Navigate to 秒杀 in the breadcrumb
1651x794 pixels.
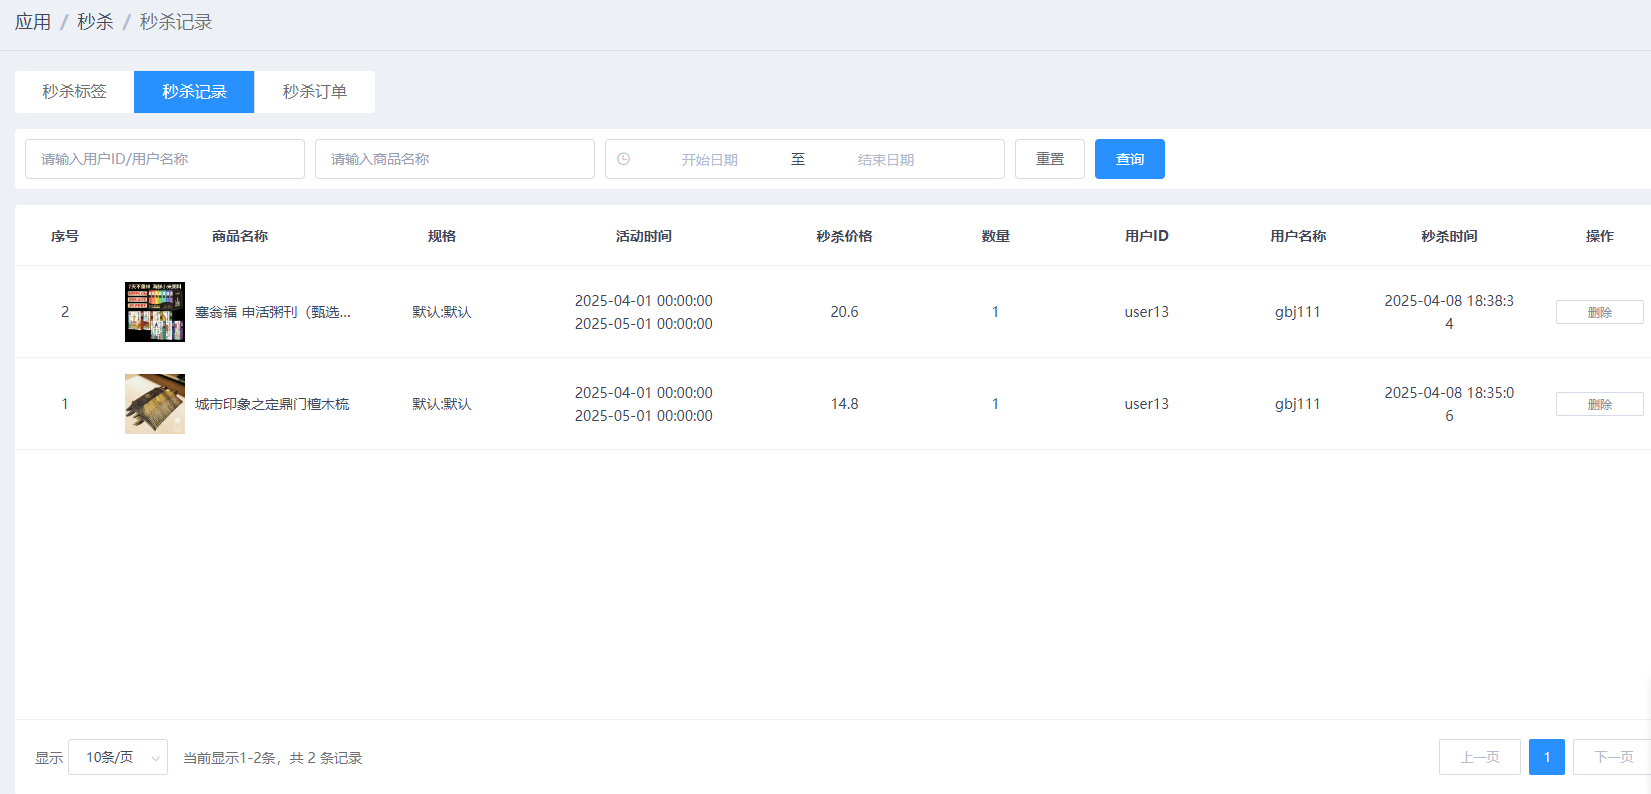pos(95,22)
